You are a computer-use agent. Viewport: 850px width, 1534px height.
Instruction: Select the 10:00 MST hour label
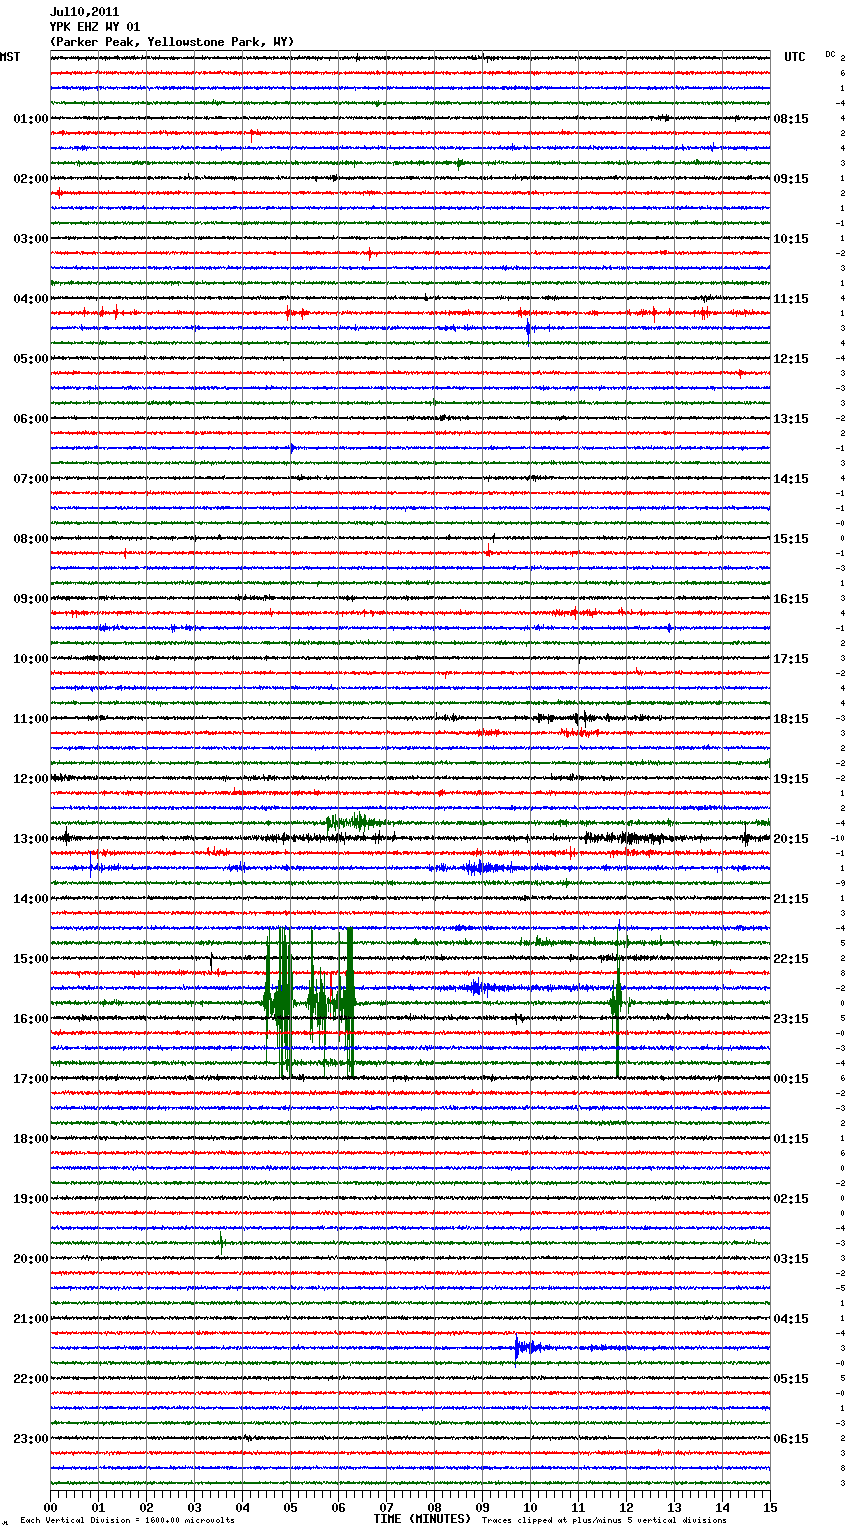point(31,659)
